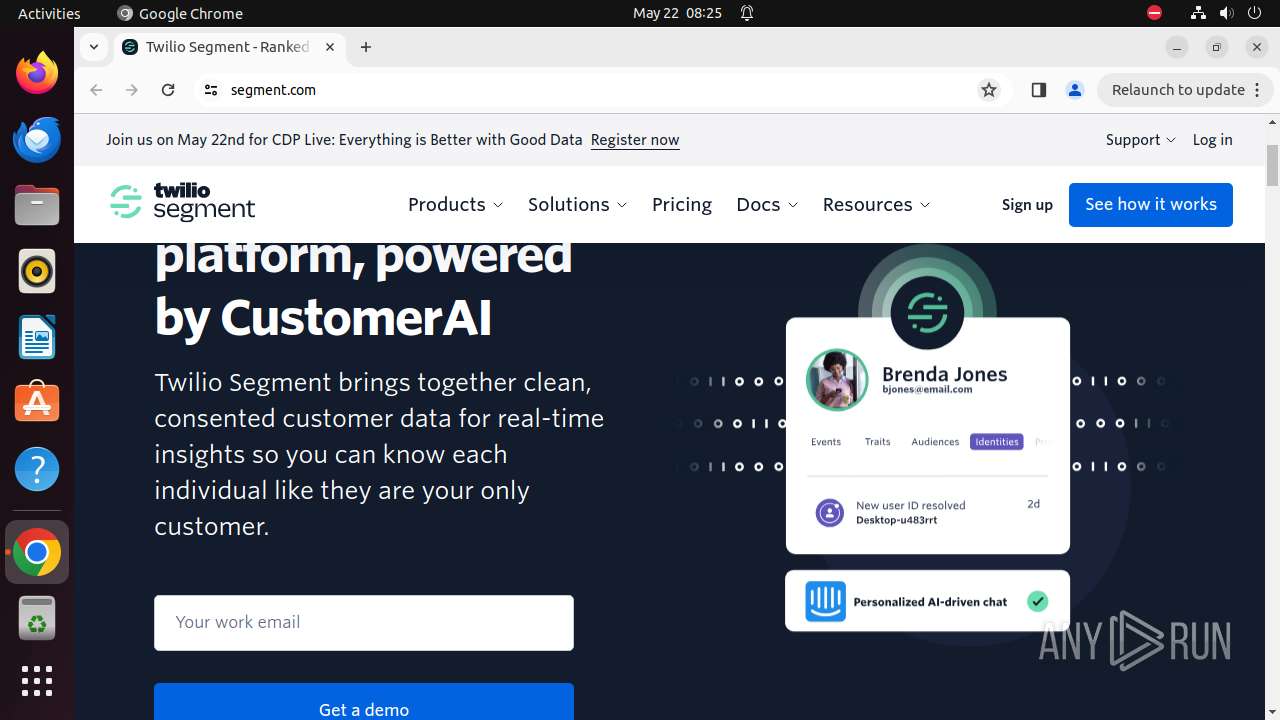Click the green checkmark on chat card
This screenshot has width=1280, height=720.
pyautogui.click(x=1038, y=602)
